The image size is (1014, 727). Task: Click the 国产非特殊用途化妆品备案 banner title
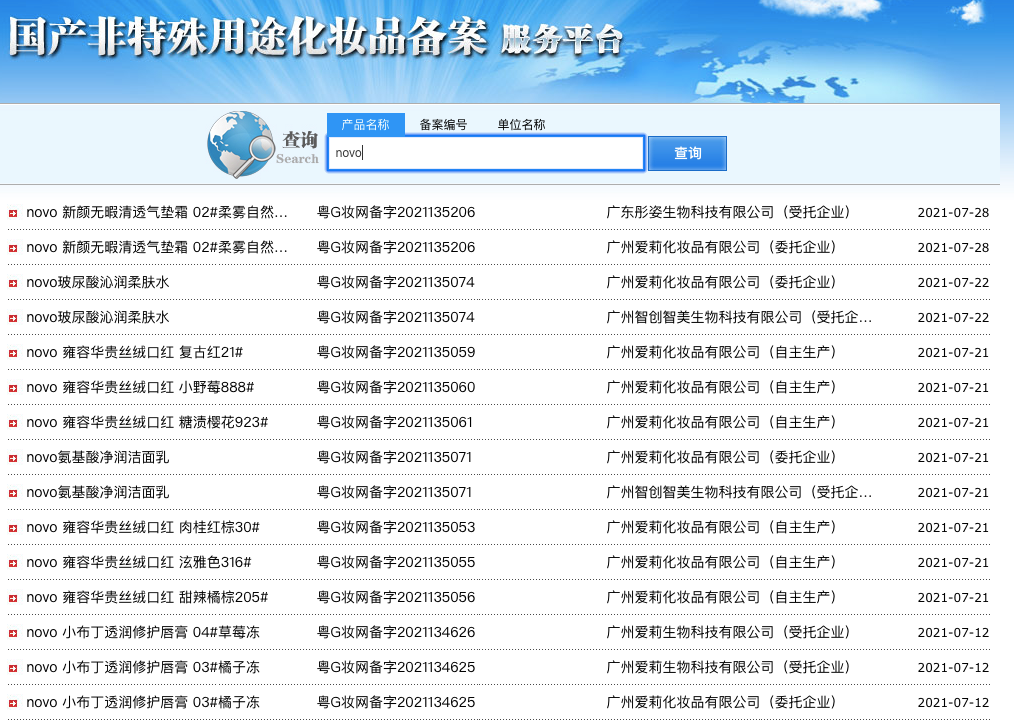coord(247,38)
